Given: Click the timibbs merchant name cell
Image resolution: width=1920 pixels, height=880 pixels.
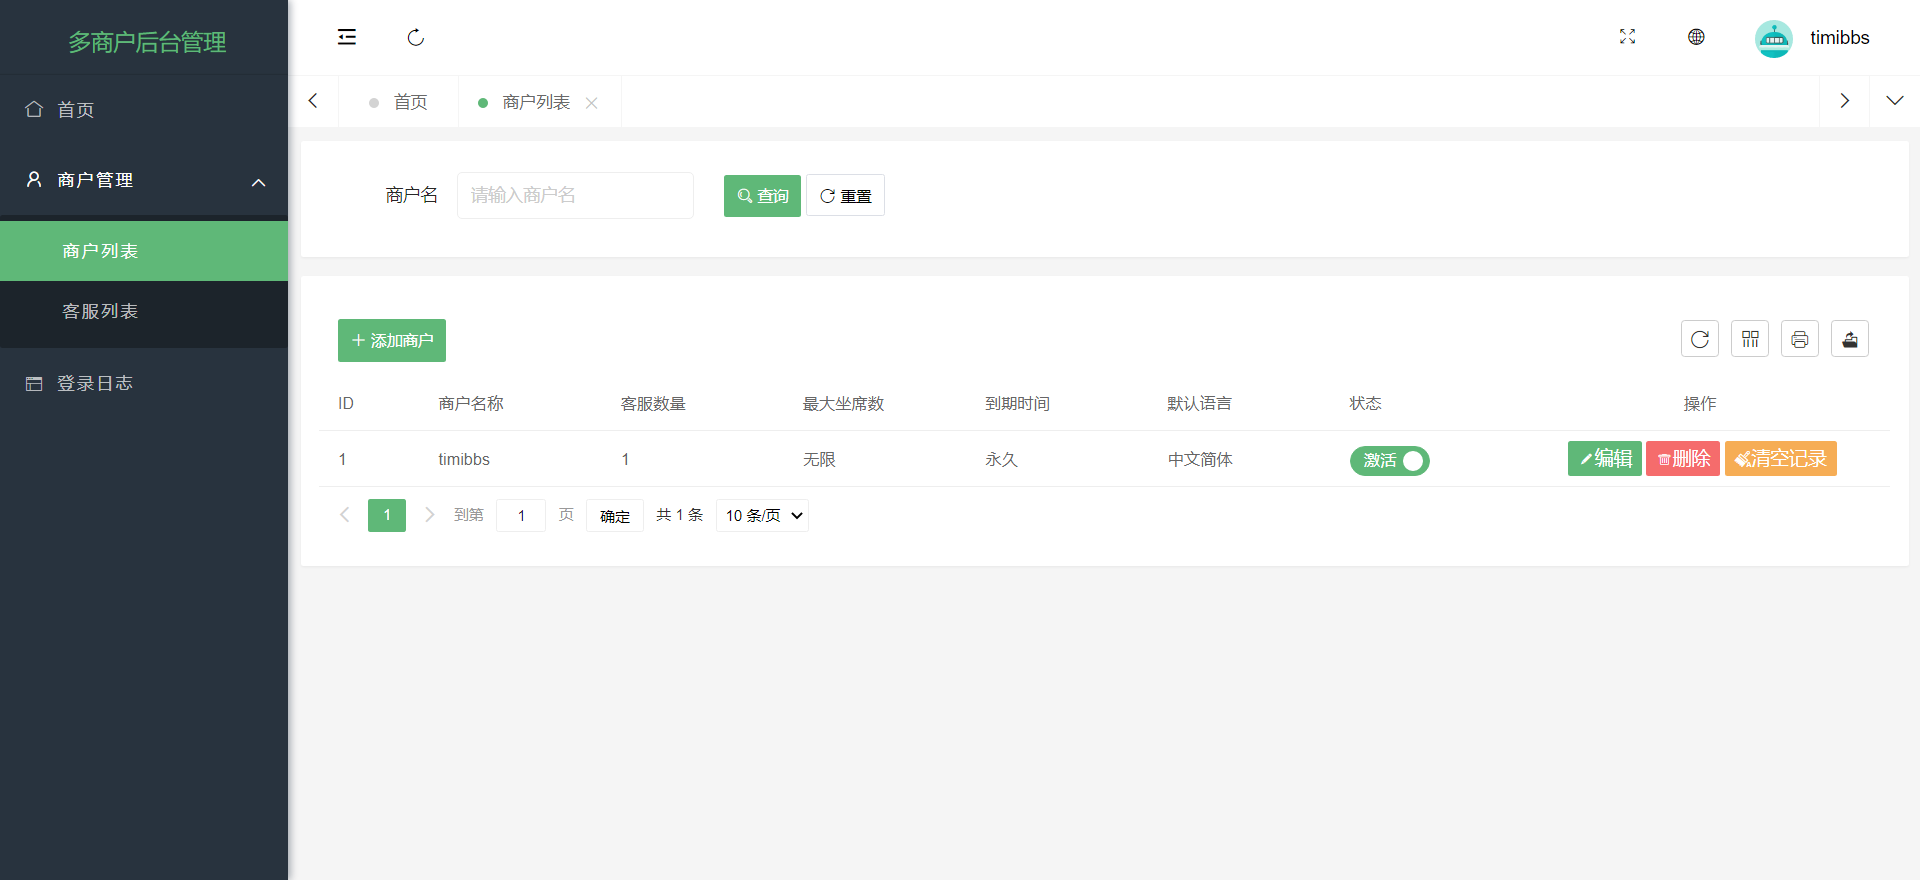Looking at the screenshot, I should 464,460.
